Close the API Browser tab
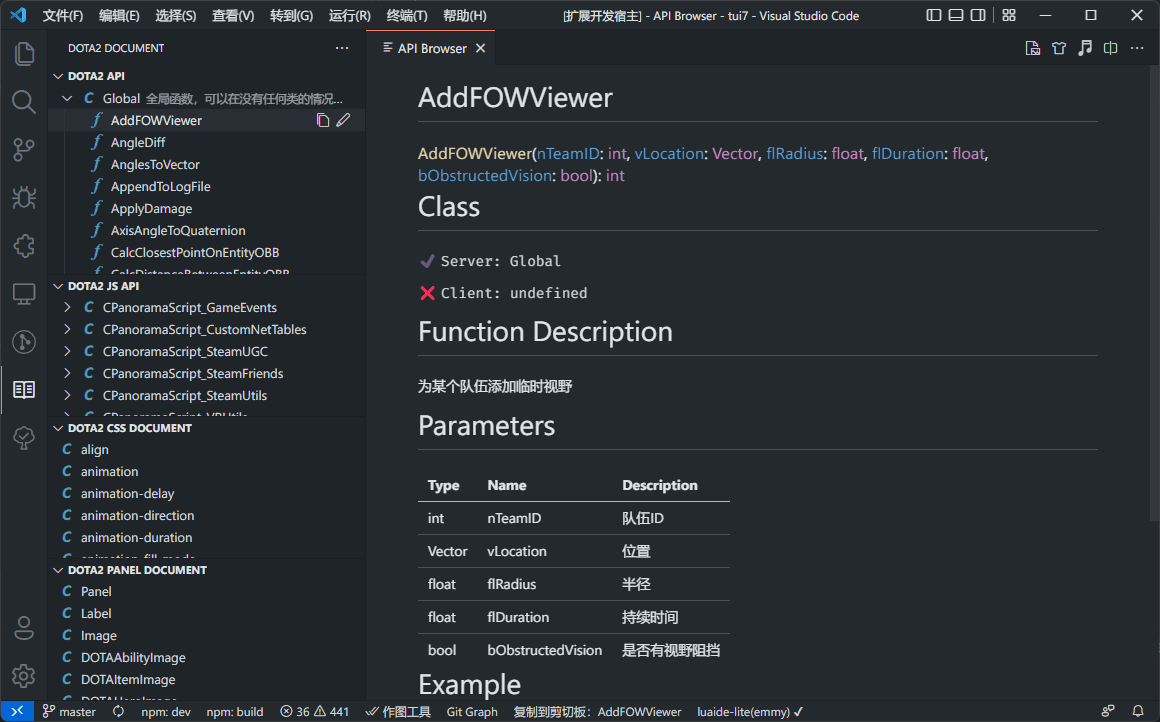 (481, 48)
